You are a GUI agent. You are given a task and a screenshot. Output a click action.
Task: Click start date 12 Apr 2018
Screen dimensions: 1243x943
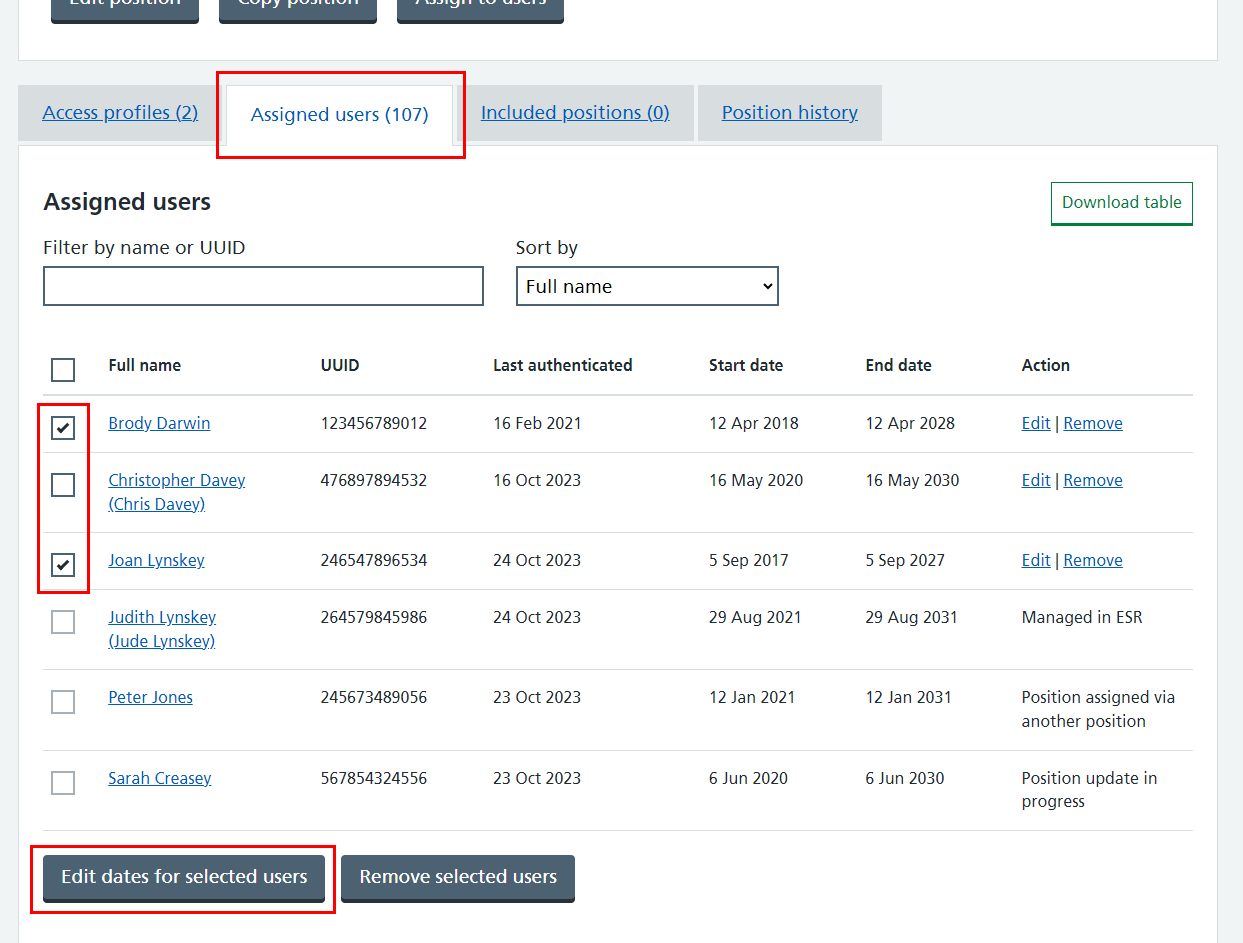[x=754, y=423]
